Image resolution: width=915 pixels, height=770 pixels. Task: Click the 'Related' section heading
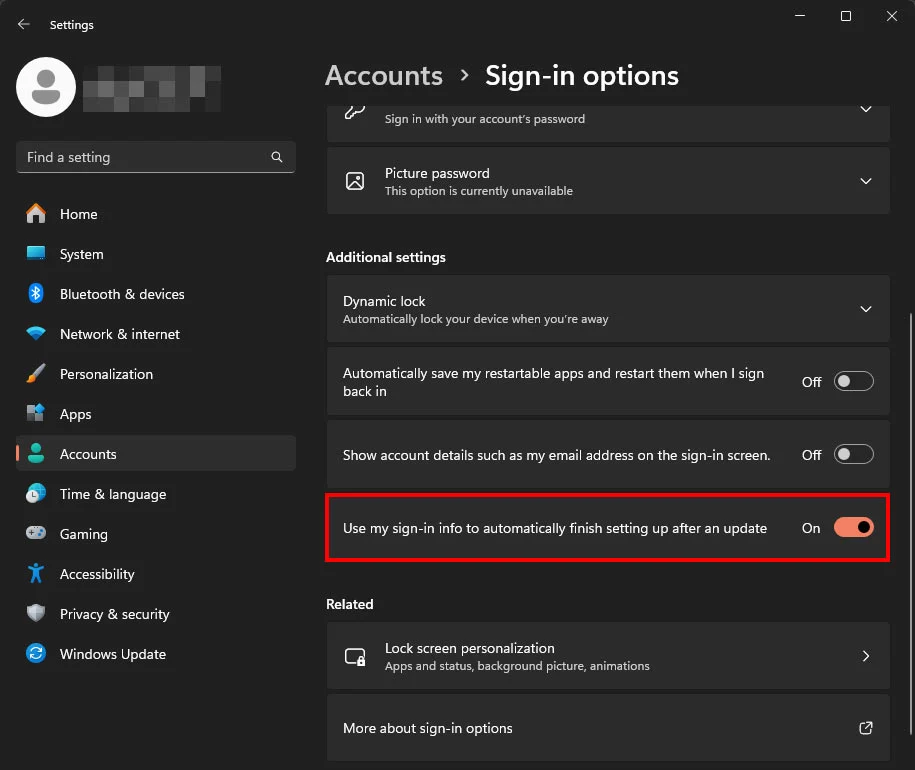pos(350,604)
